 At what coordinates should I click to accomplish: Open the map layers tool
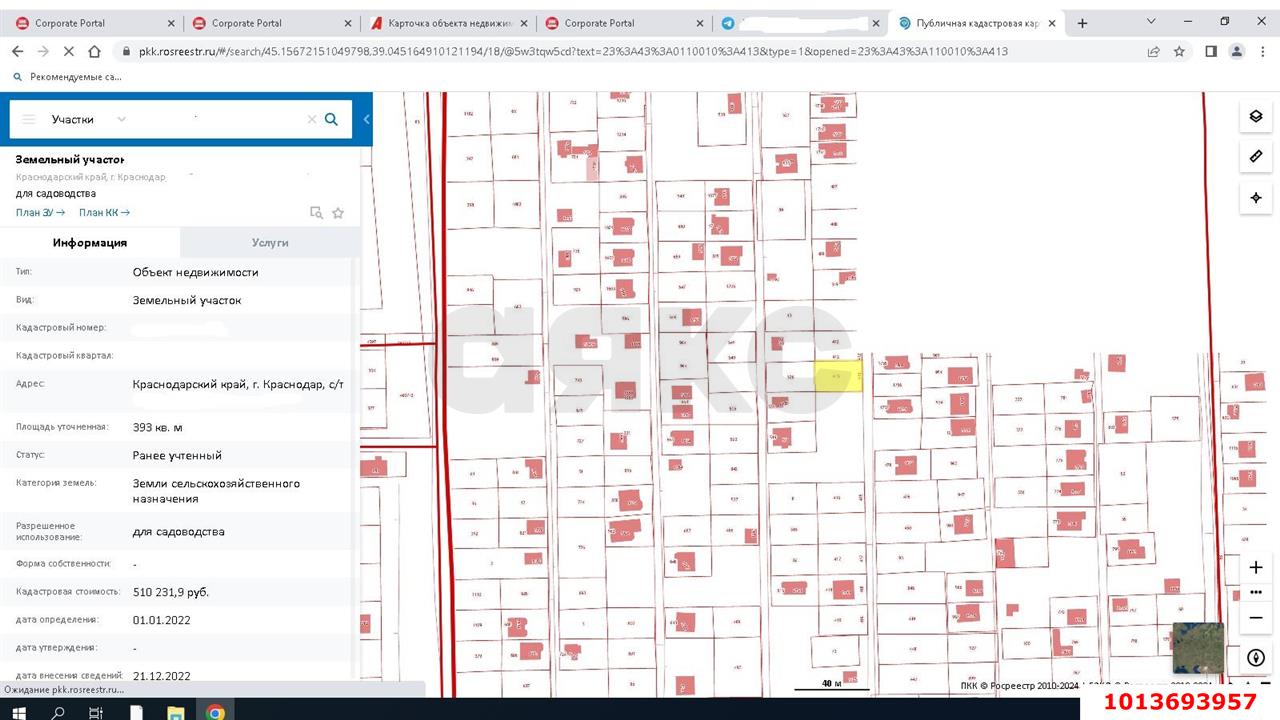point(1256,116)
